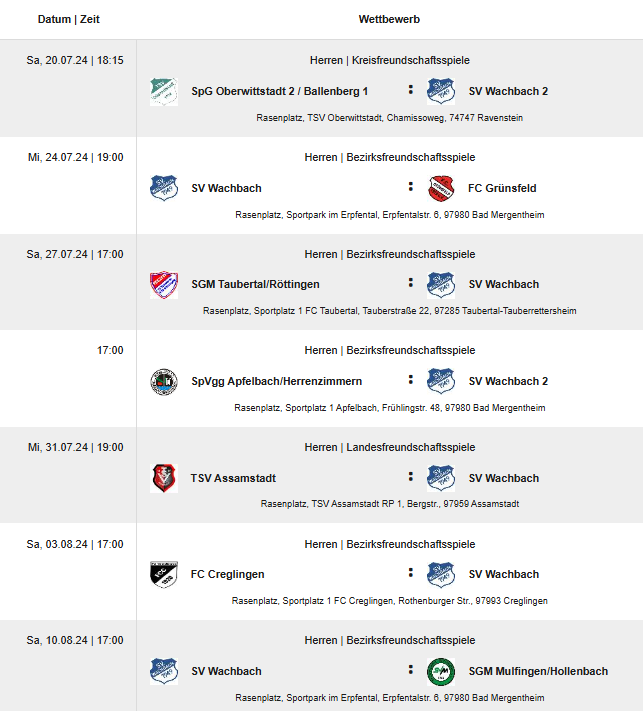Viewport: 643px width, 711px height.
Task: Click the Herren | Landesfreundschaftsspiele competition label
Action: (x=390, y=448)
